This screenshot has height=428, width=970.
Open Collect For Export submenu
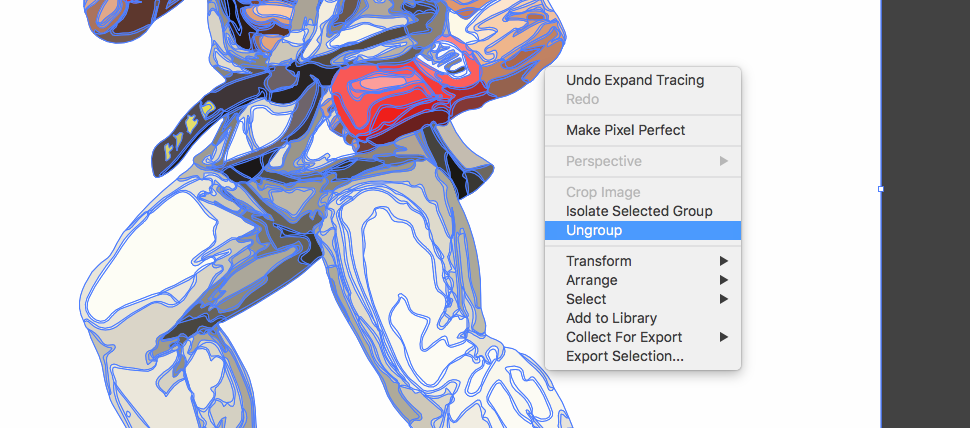642,338
